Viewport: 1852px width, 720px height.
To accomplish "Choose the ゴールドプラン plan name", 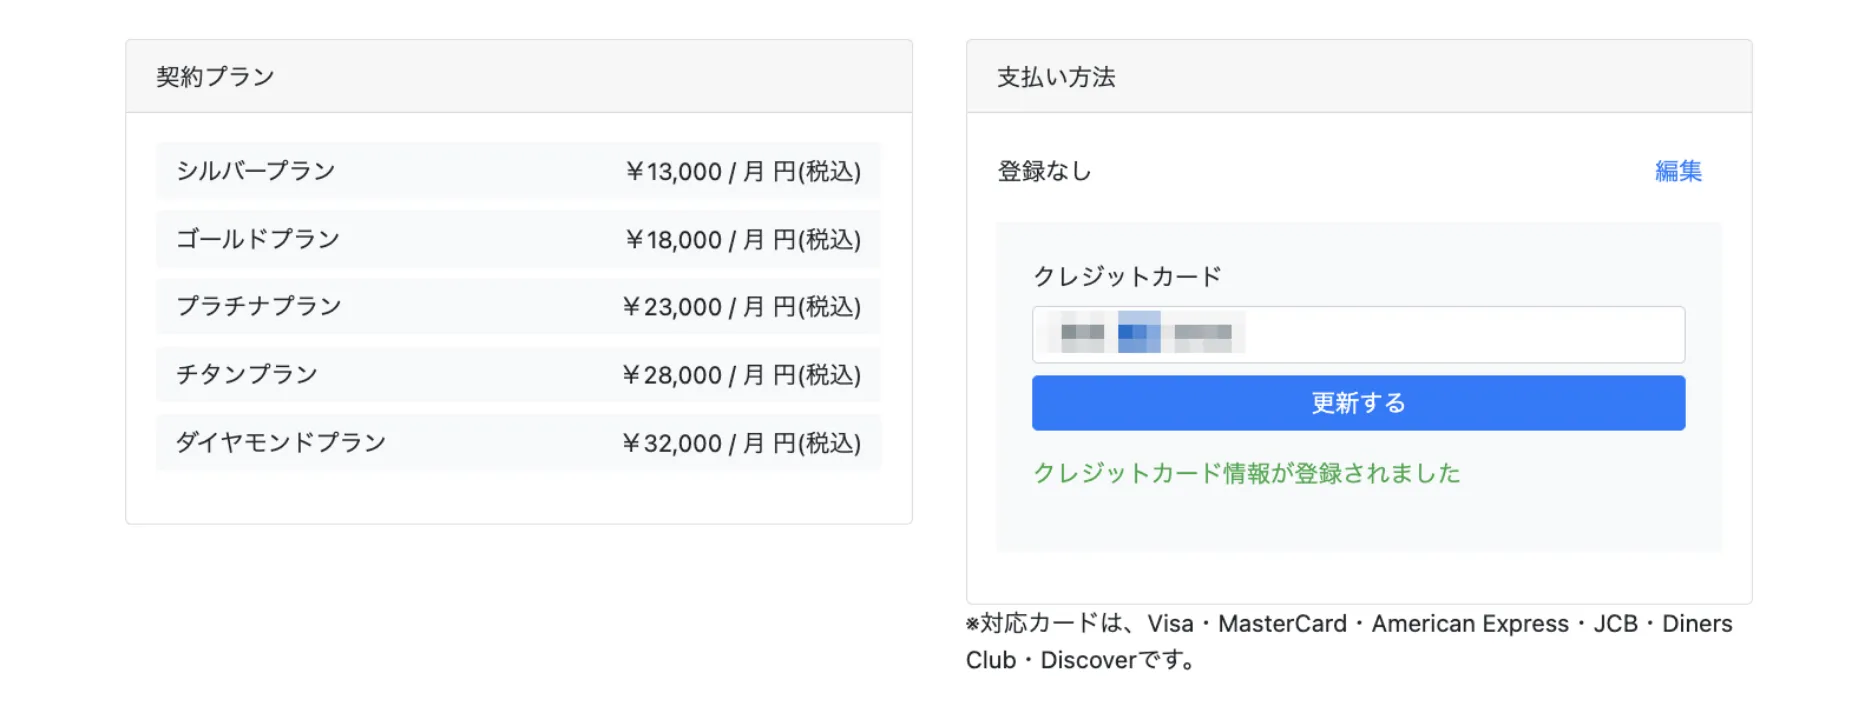I will click(x=258, y=239).
